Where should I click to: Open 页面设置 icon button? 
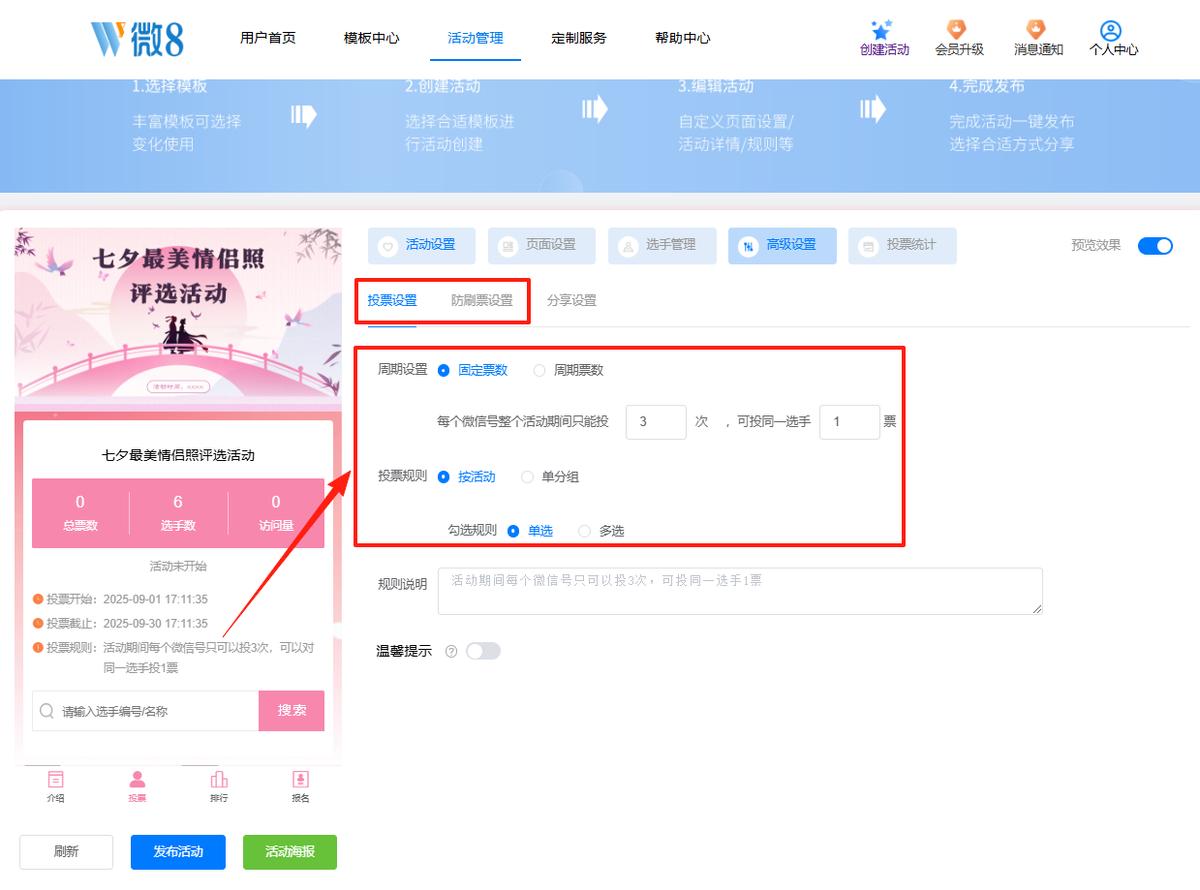542,245
